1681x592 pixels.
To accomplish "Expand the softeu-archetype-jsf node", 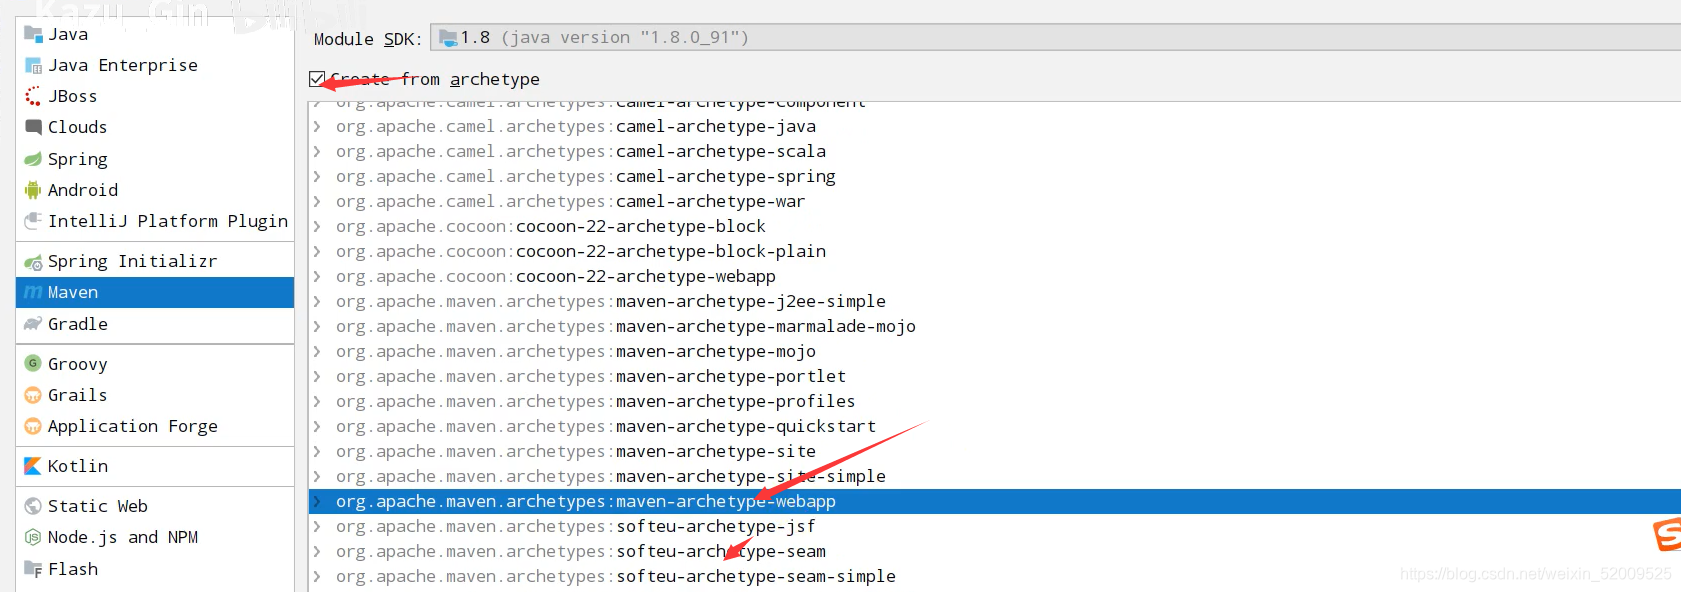I will tap(317, 526).
